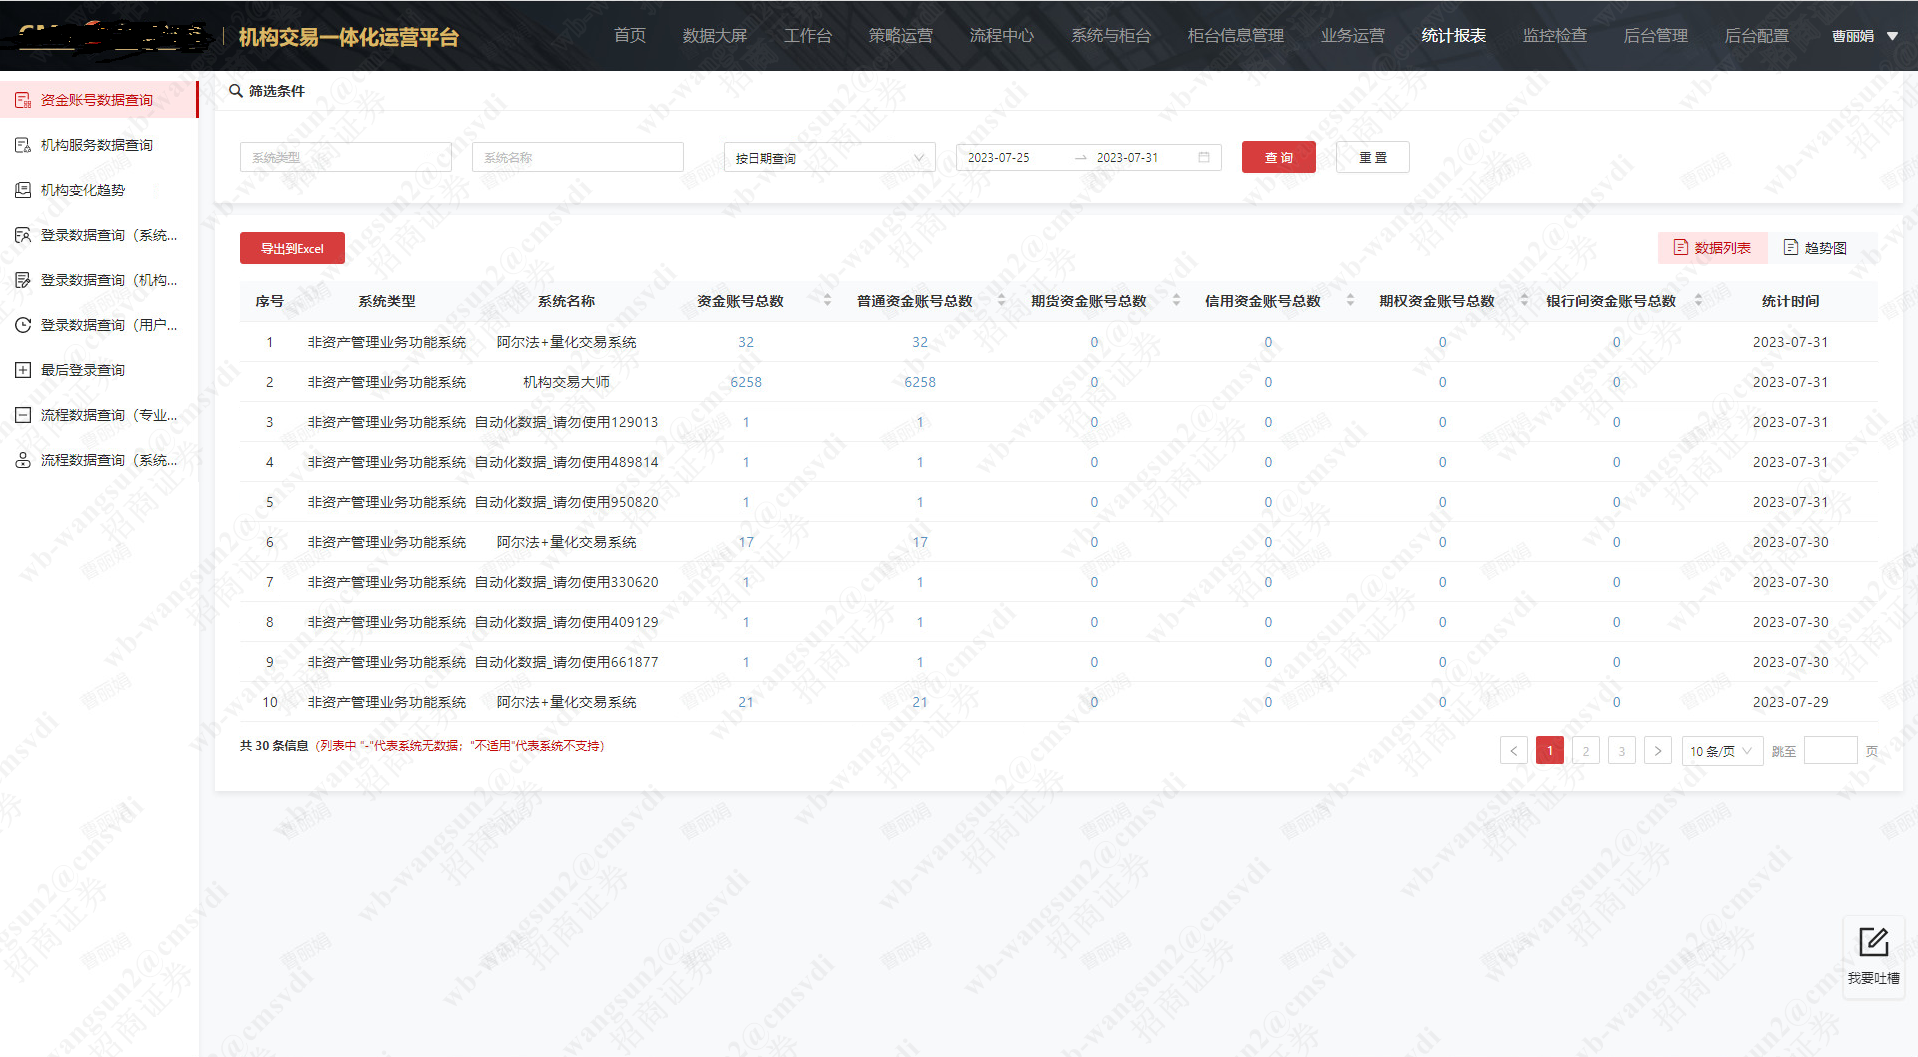
Task: Click the 流程数据查询（专业 sidebar icon
Action: (x=23, y=415)
